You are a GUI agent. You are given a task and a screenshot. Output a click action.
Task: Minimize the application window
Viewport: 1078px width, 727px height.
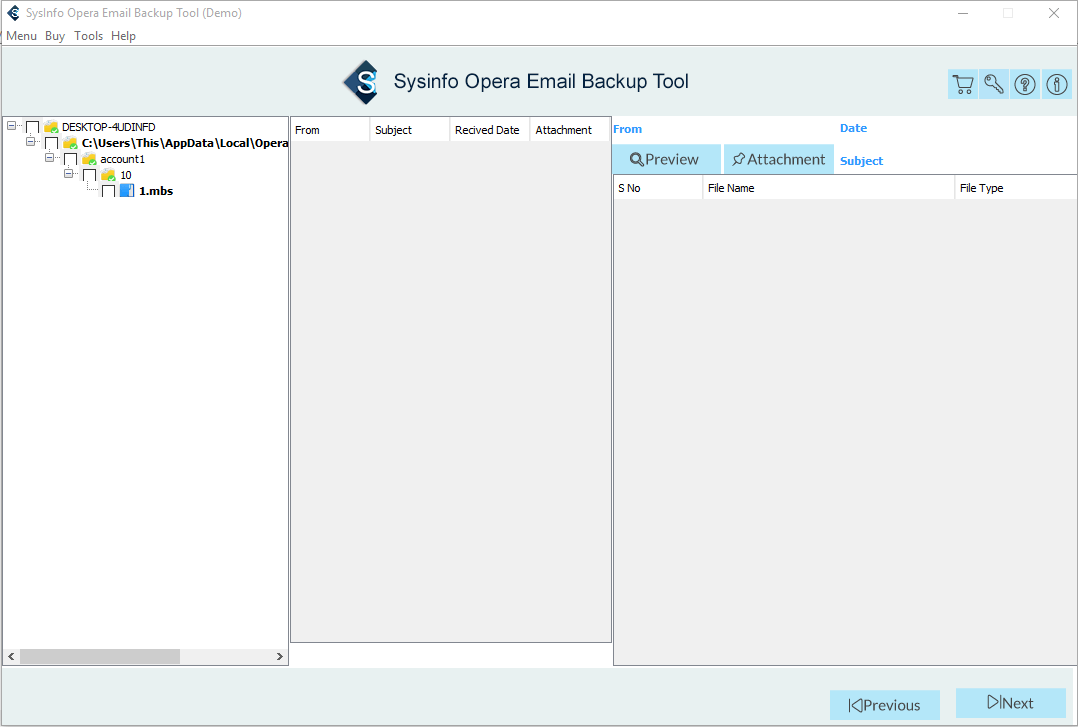point(963,13)
